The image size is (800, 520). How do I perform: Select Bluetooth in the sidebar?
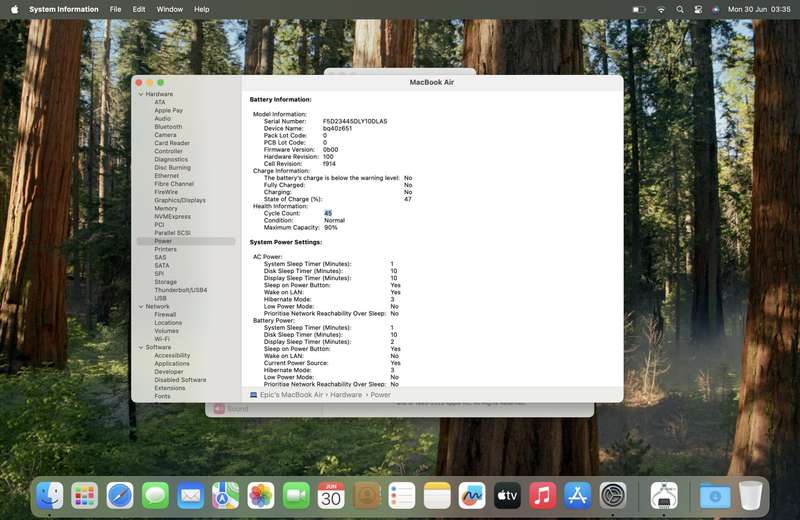(168, 127)
